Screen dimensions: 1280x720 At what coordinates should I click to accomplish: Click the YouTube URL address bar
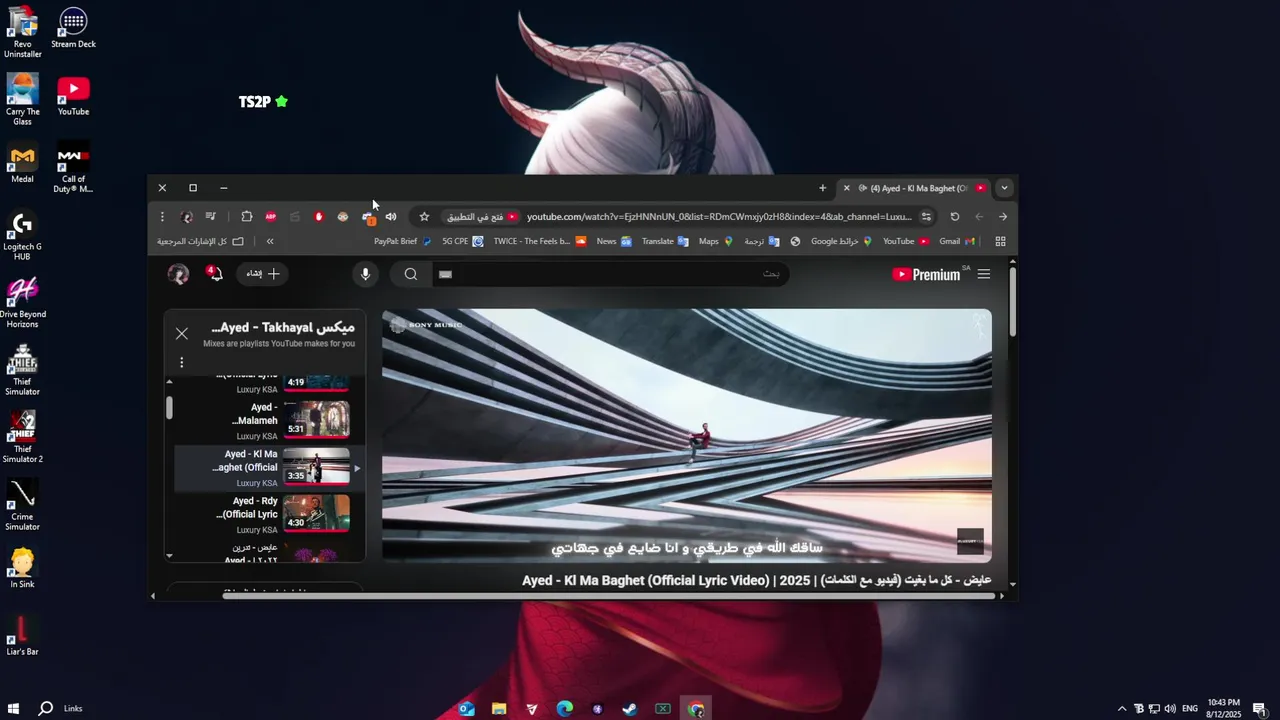point(719,216)
